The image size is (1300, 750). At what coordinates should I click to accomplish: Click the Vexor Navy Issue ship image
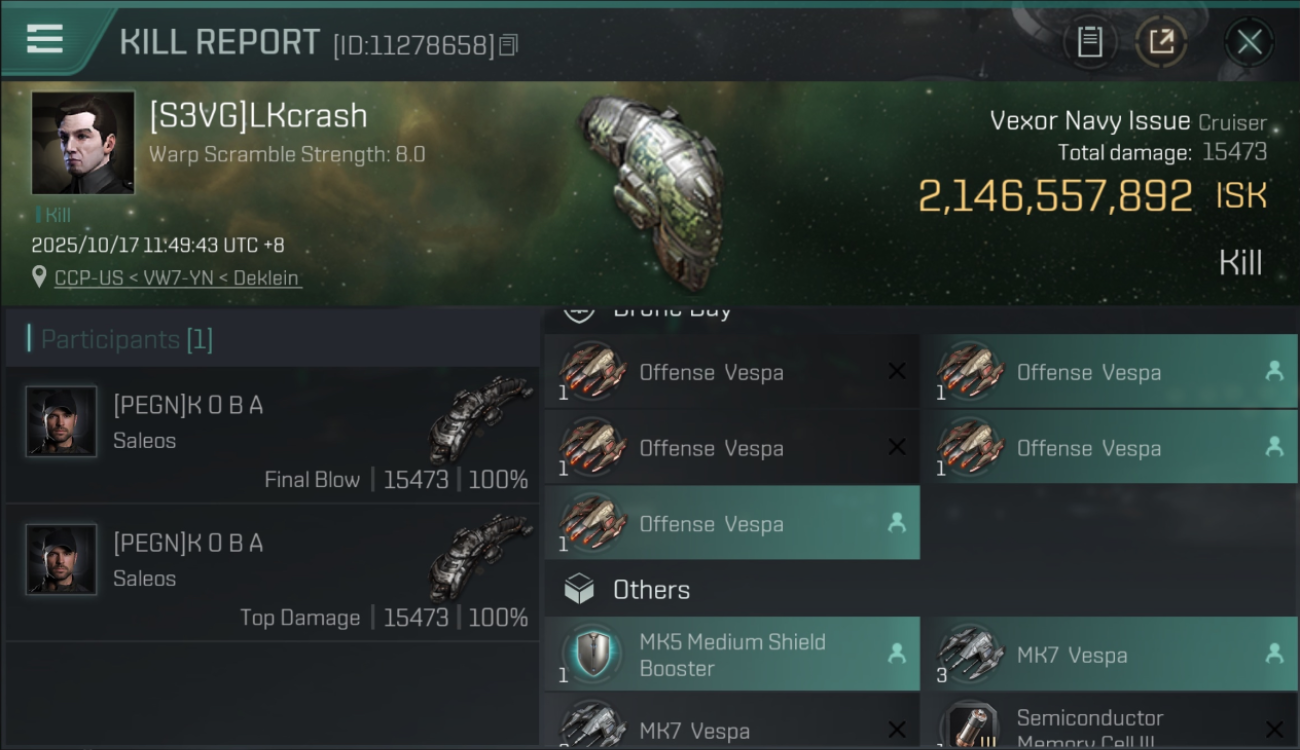click(650, 180)
